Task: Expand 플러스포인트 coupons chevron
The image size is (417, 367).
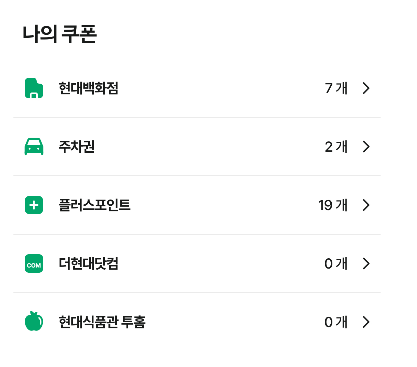Action: (x=366, y=205)
